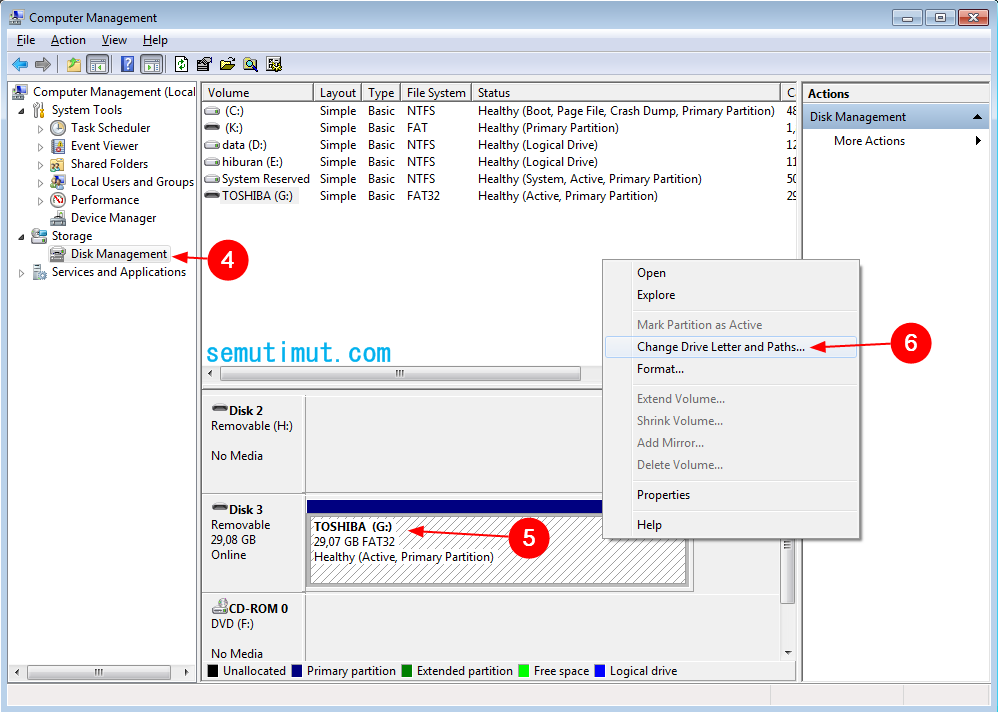The width and height of the screenshot is (998, 712).
Task: Click the Event Viewer icon in tree
Action: (58, 146)
